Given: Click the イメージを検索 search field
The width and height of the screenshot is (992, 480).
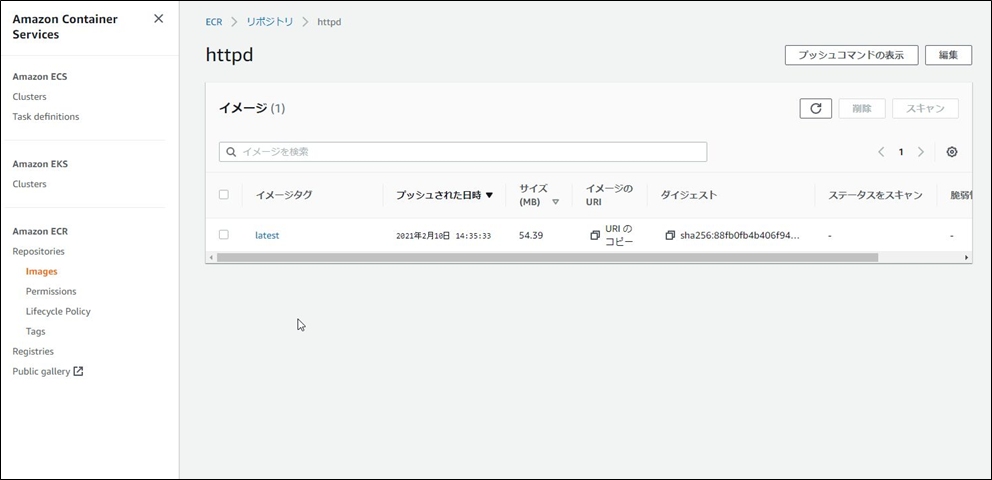Looking at the screenshot, I should [463, 152].
